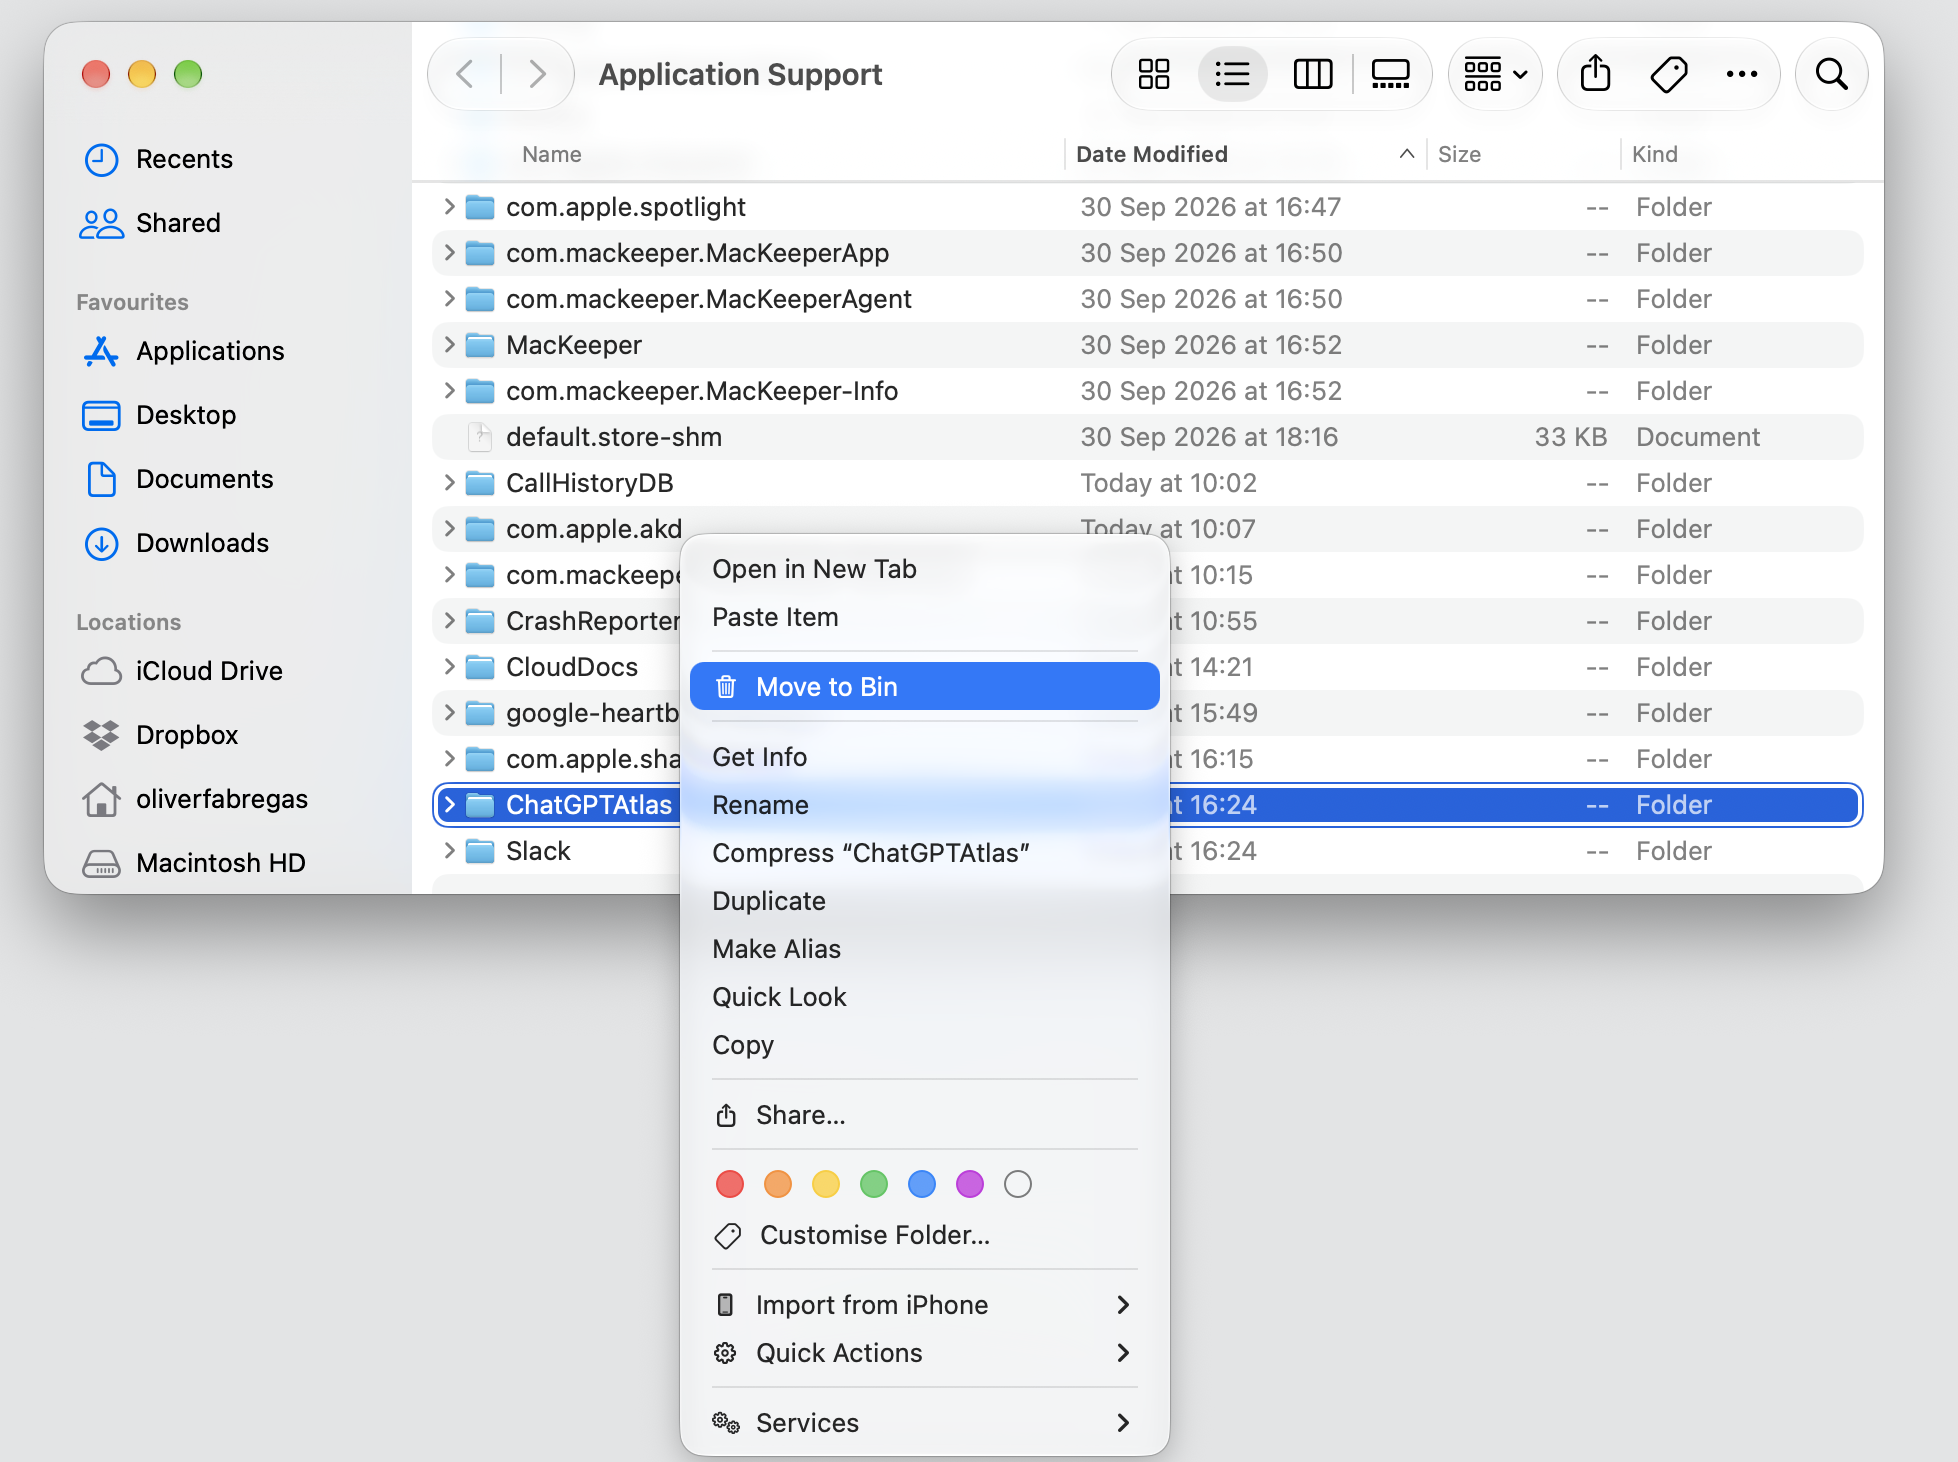Go back with the back arrow
The width and height of the screenshot is (1958, 1462).
point(464,74)
